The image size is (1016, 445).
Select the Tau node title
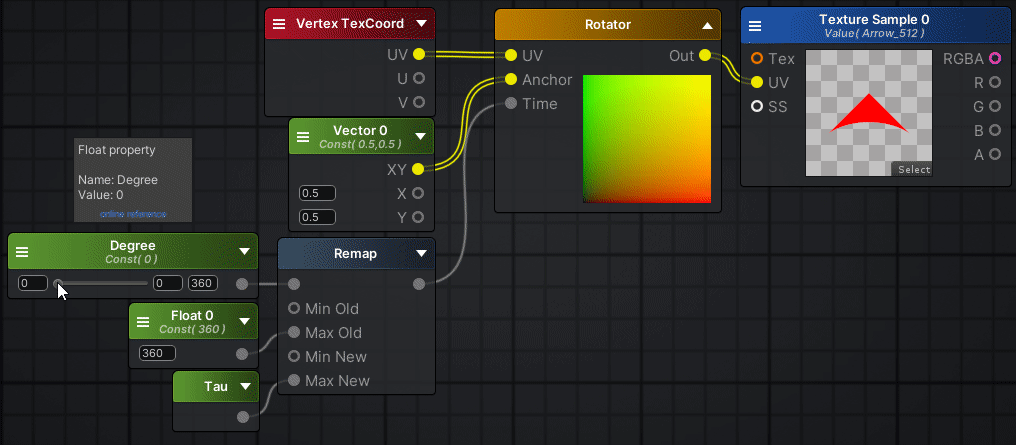[x=216, y=387]
